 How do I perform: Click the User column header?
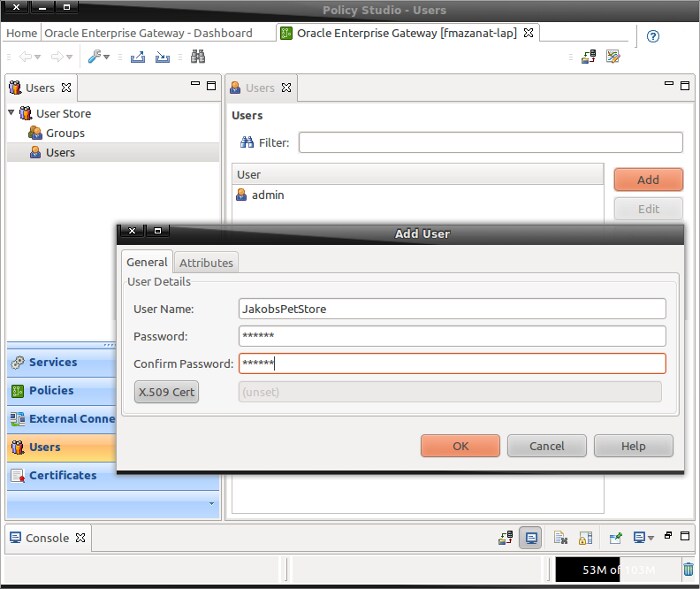pos(418,175)
